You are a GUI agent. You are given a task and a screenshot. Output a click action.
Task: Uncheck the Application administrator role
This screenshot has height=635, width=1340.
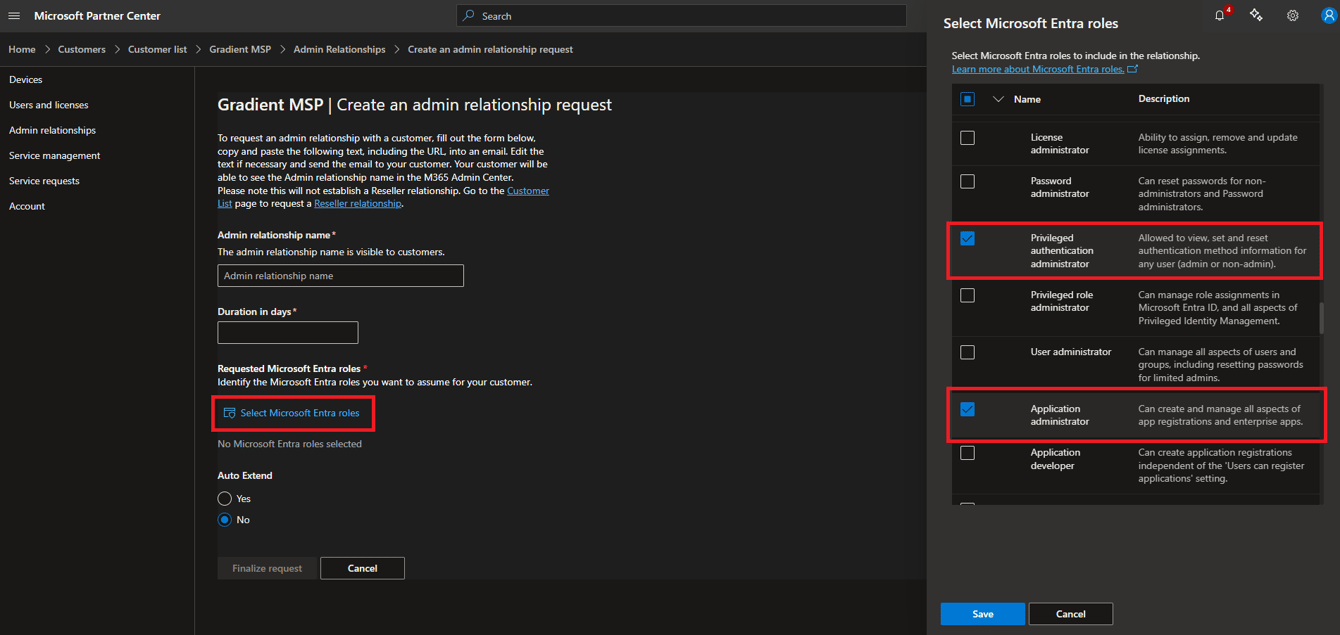tap(967, 408)
